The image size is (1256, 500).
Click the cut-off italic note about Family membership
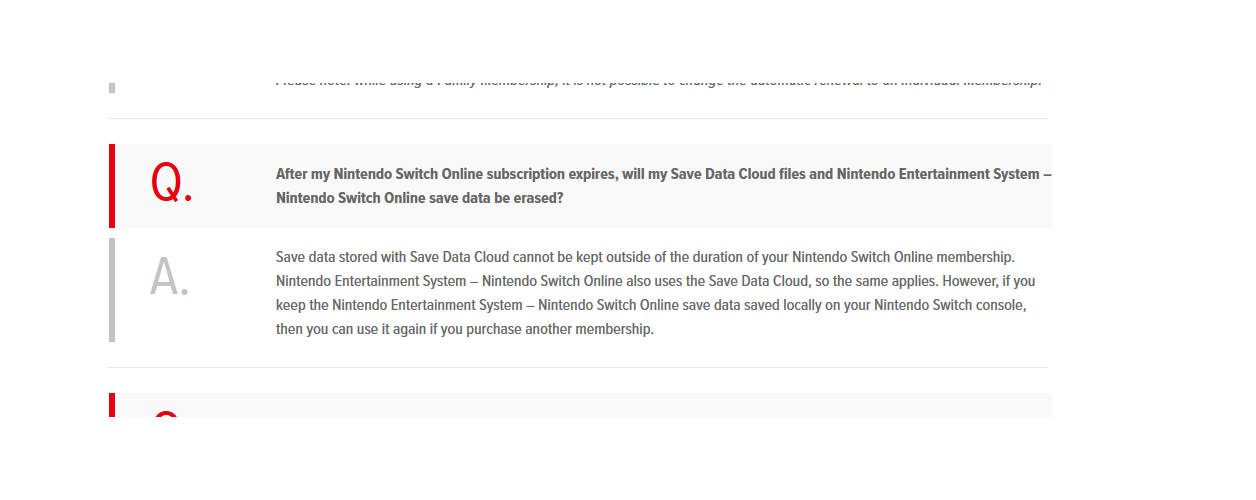[x=658, y=82]
